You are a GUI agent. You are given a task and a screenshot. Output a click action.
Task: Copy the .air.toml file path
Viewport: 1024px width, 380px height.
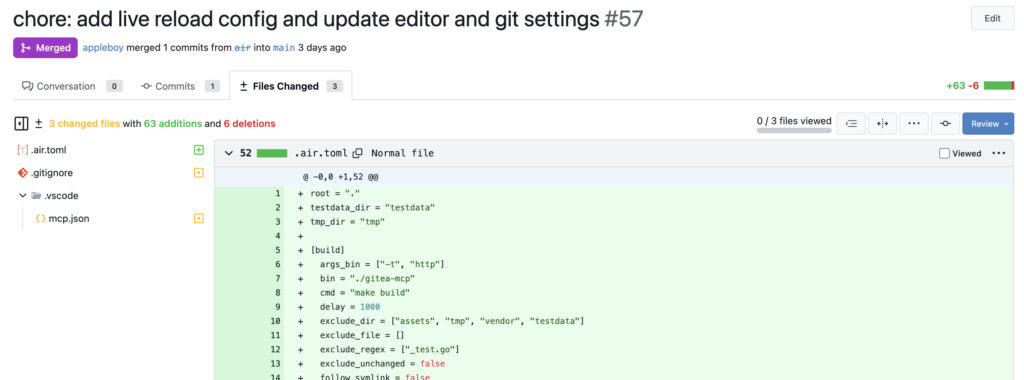click(x=357, y=153)
